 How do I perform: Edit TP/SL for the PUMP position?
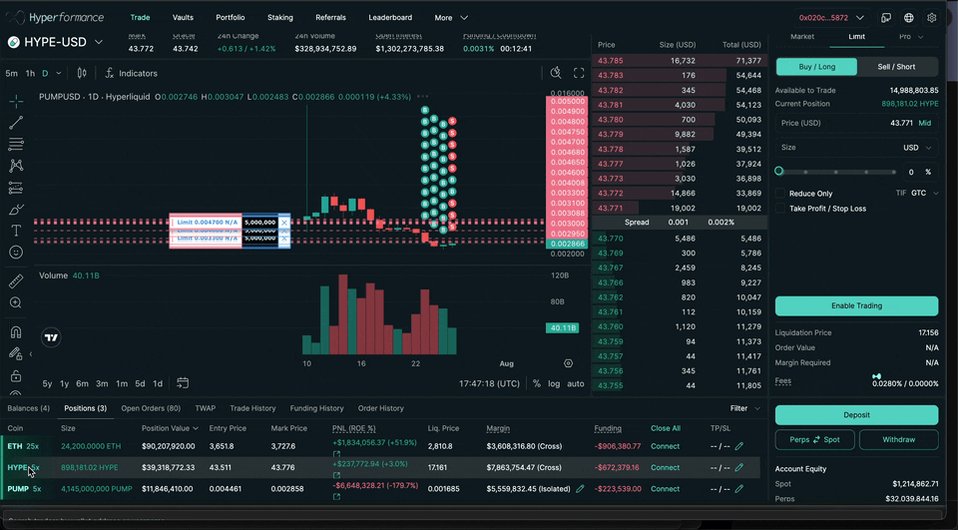tap(739, 489)
